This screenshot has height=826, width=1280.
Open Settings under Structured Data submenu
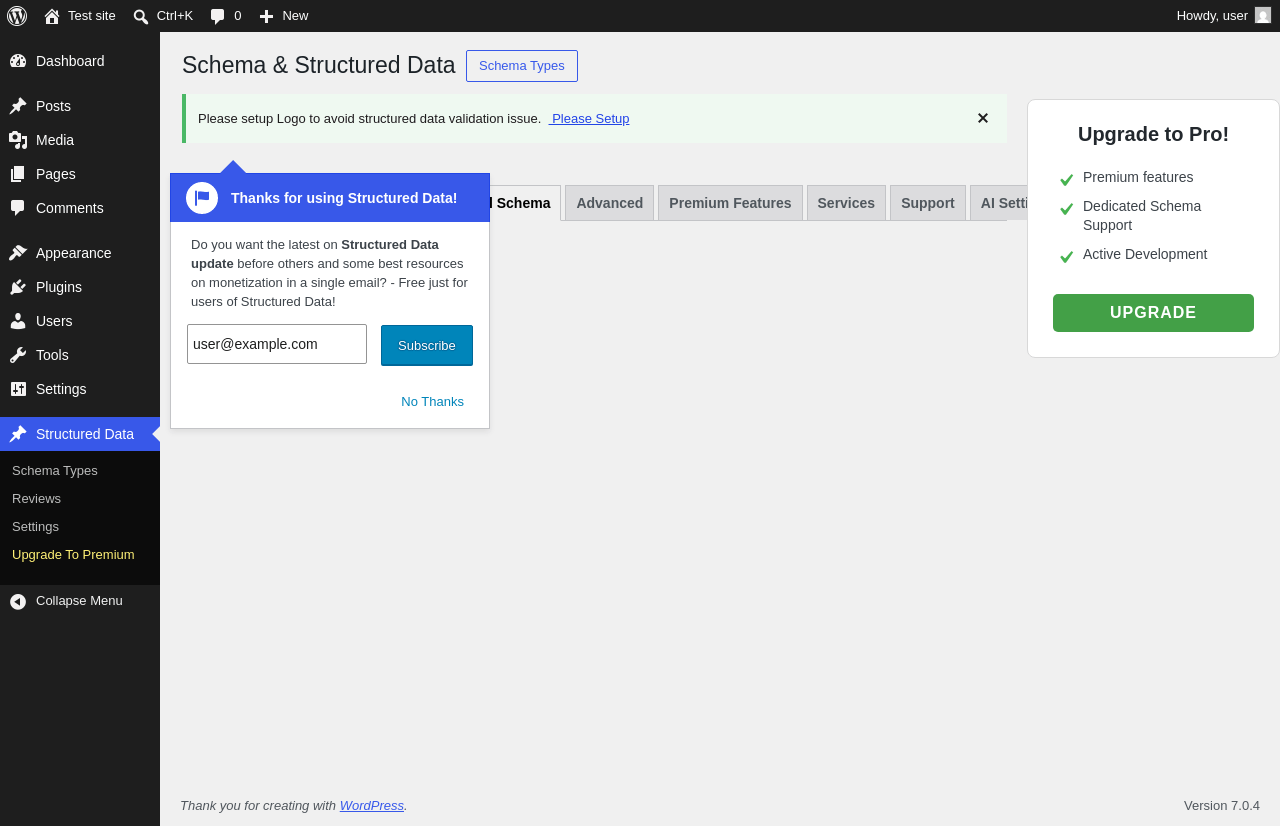[x=35, y=526]
